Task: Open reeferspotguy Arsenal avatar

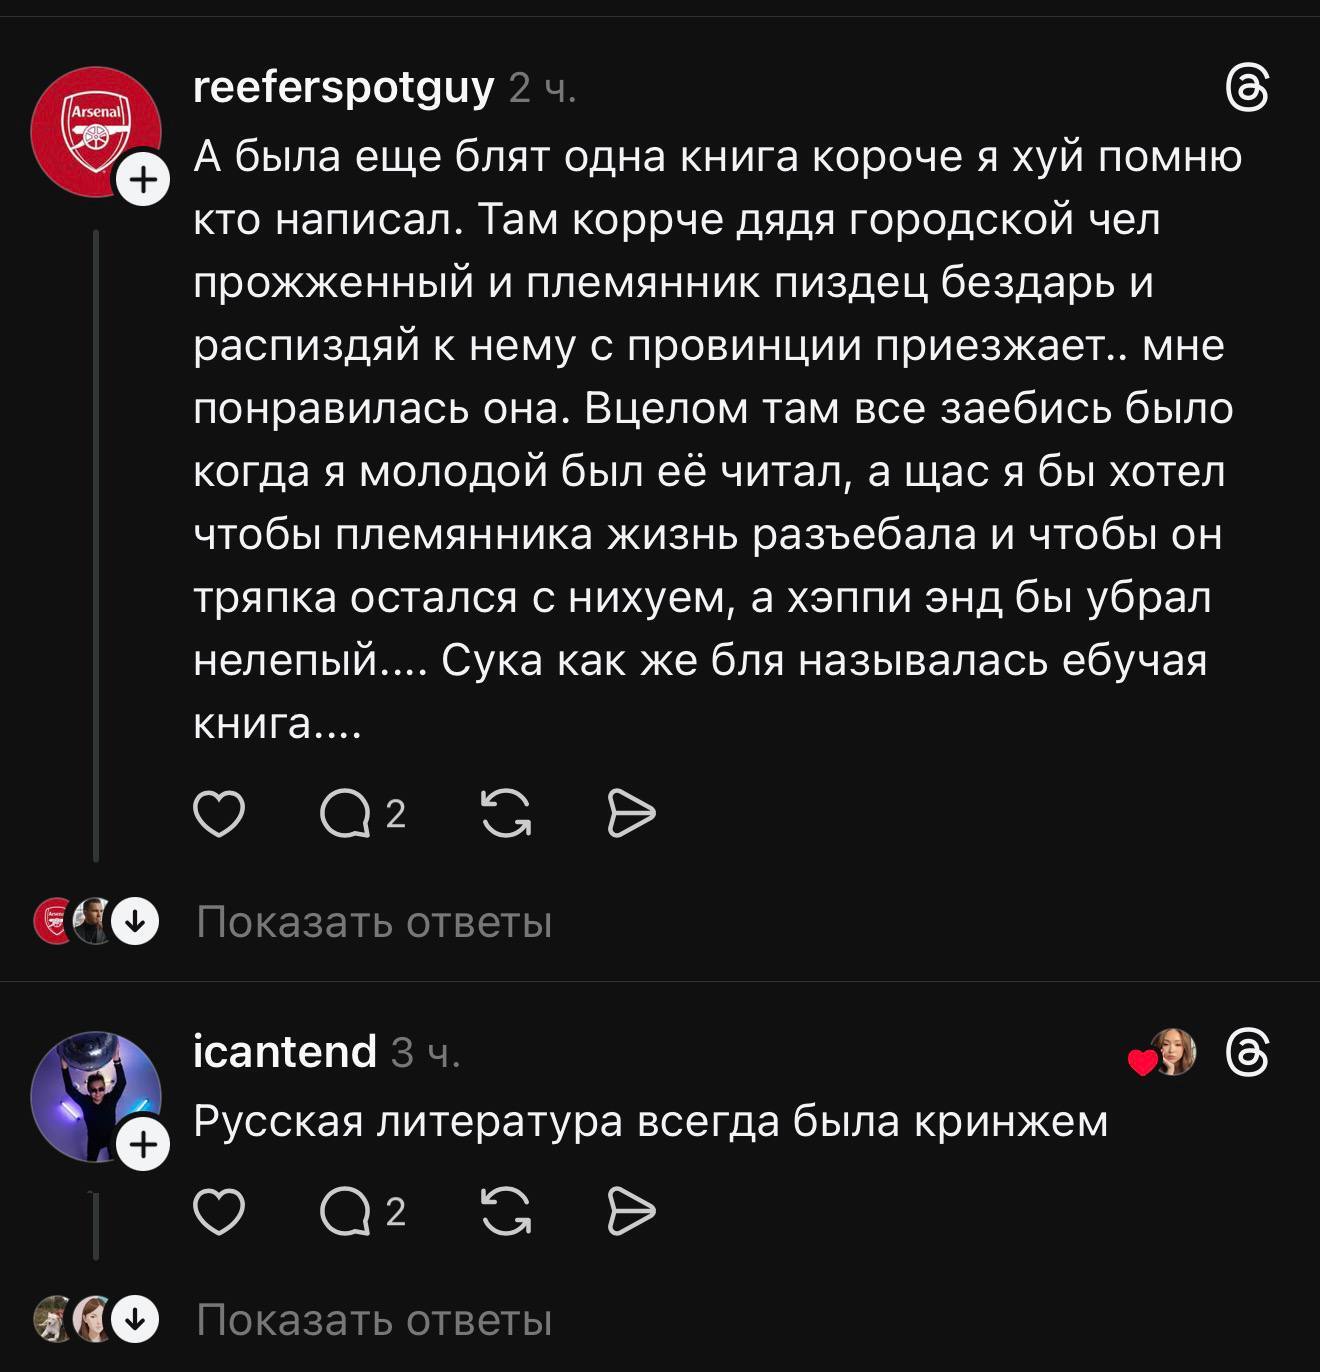Action: [x=94, y=129]
